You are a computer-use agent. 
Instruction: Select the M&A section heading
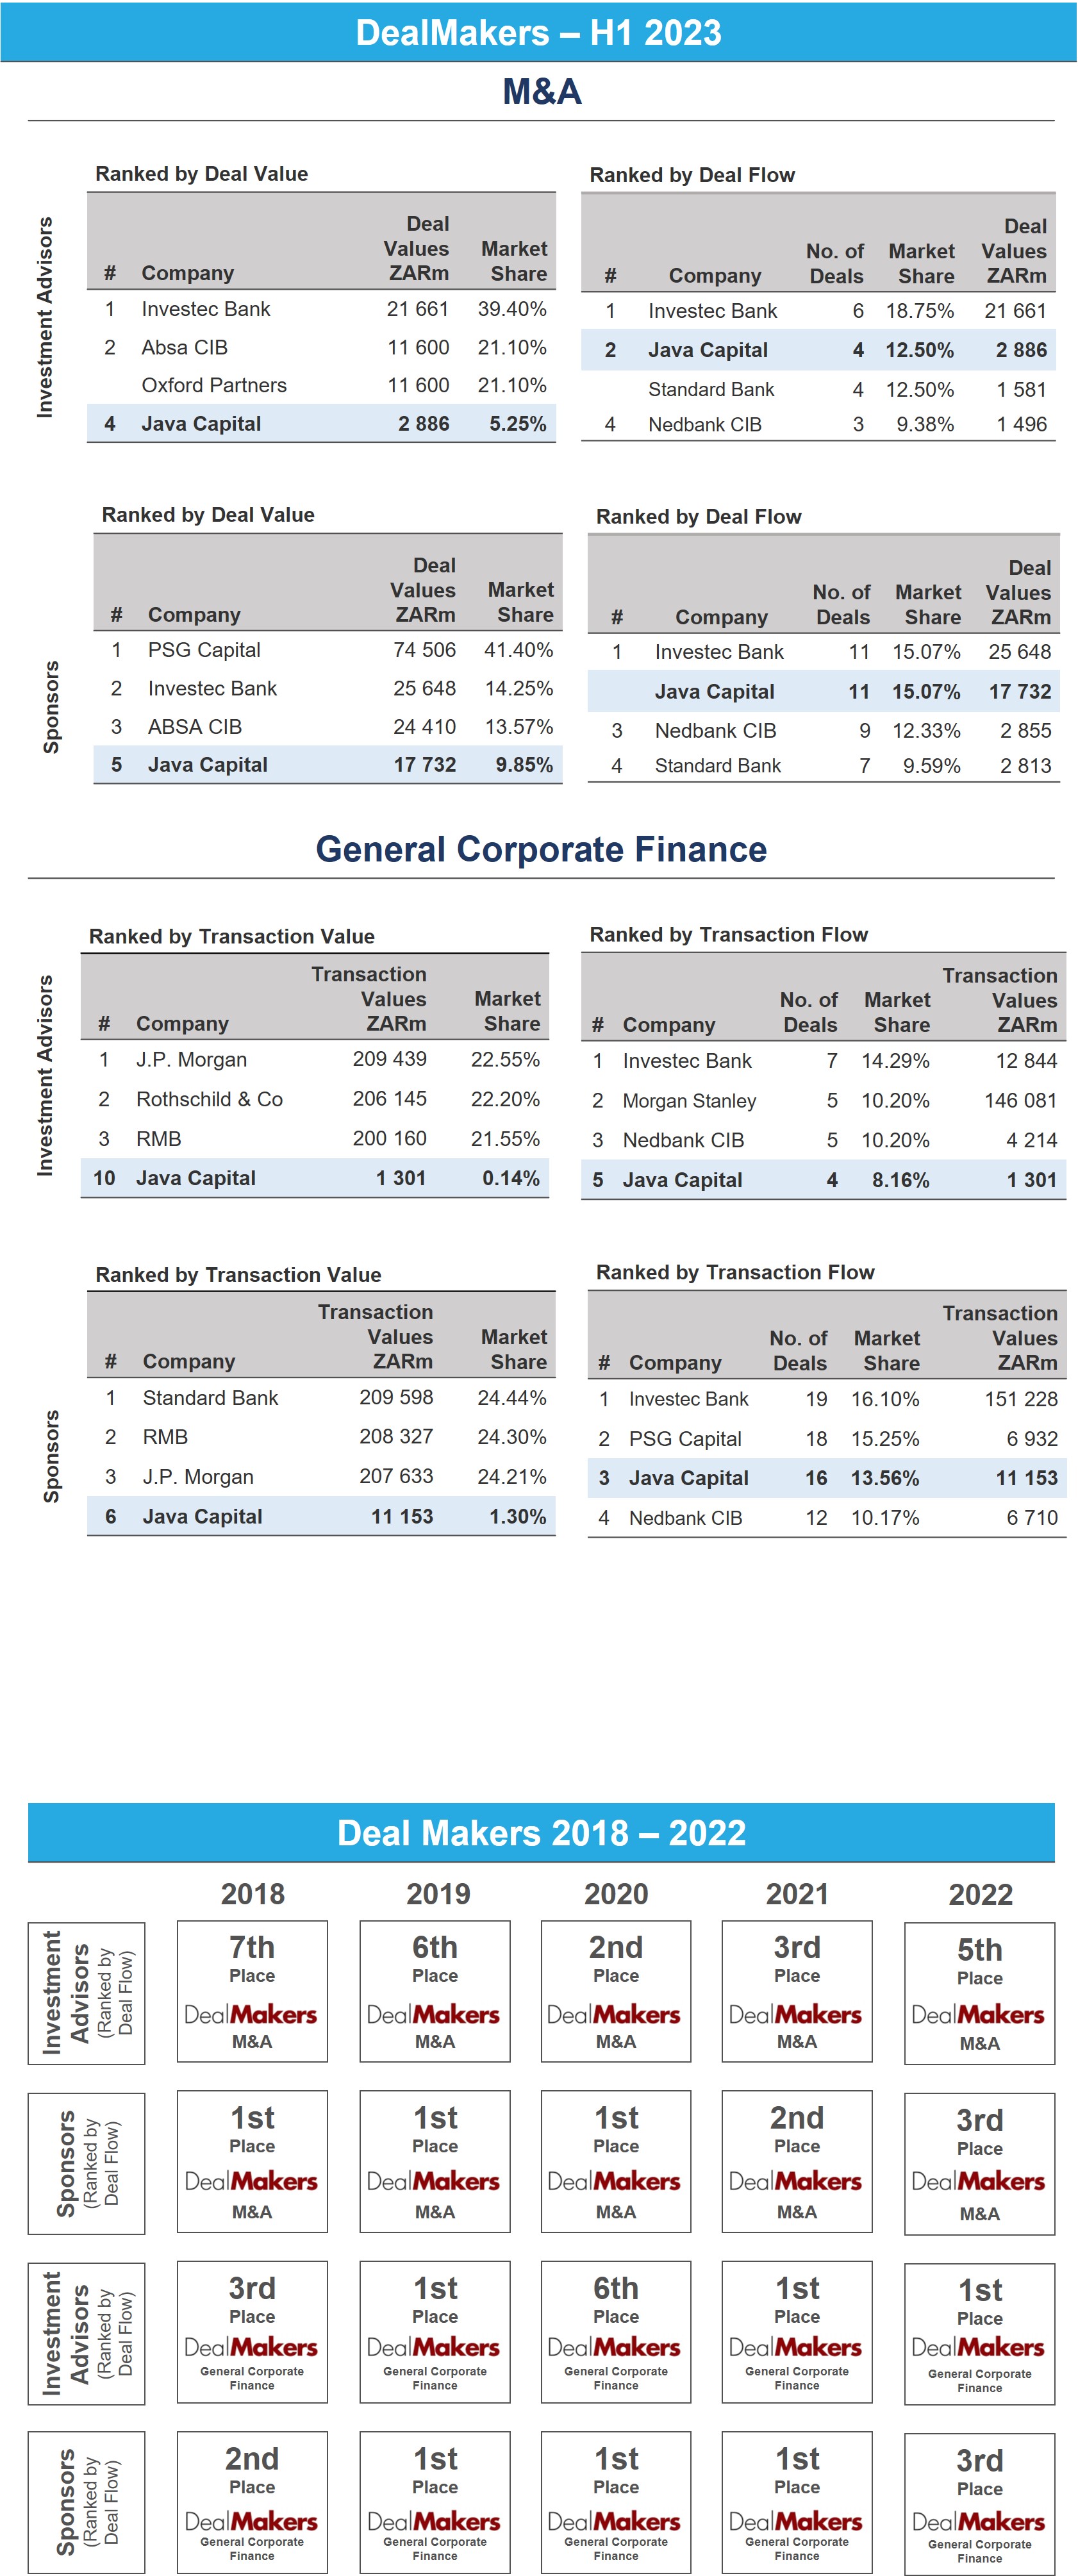click(541, 91)
